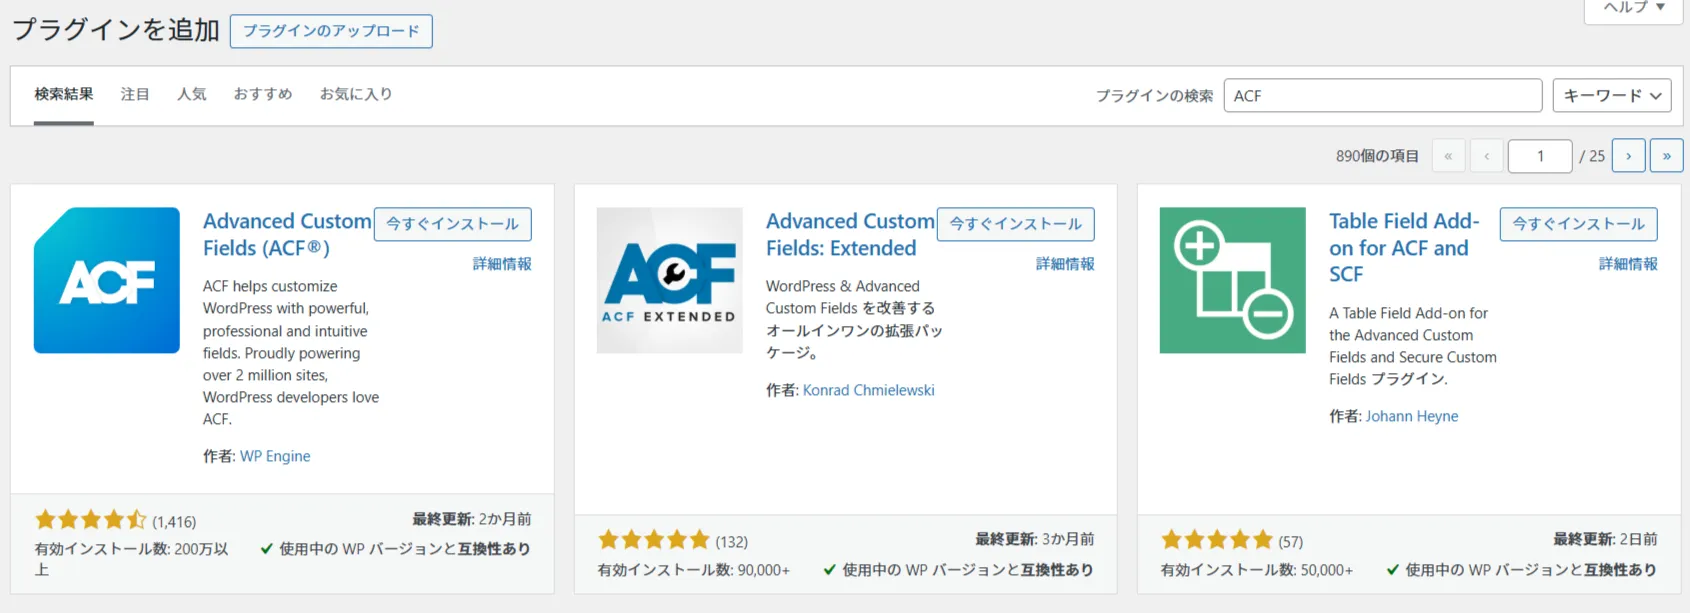This screenshot has height=613, width=1690.
Task: Click the 有効インストール数: 90,000+ text
Action: [x=694, y=570]
